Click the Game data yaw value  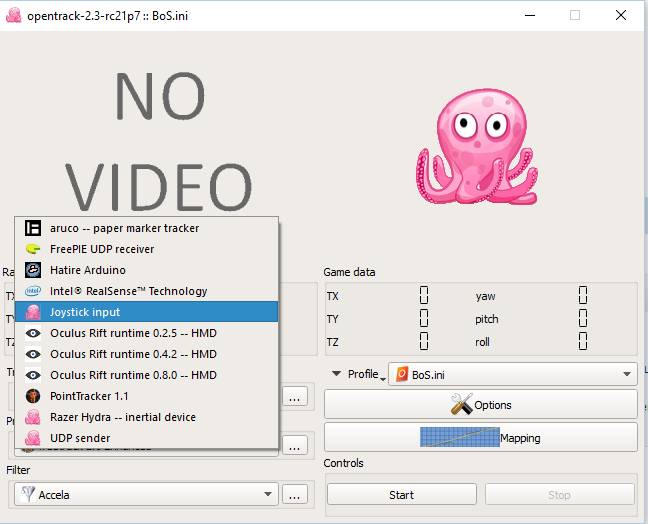point(583,295)
